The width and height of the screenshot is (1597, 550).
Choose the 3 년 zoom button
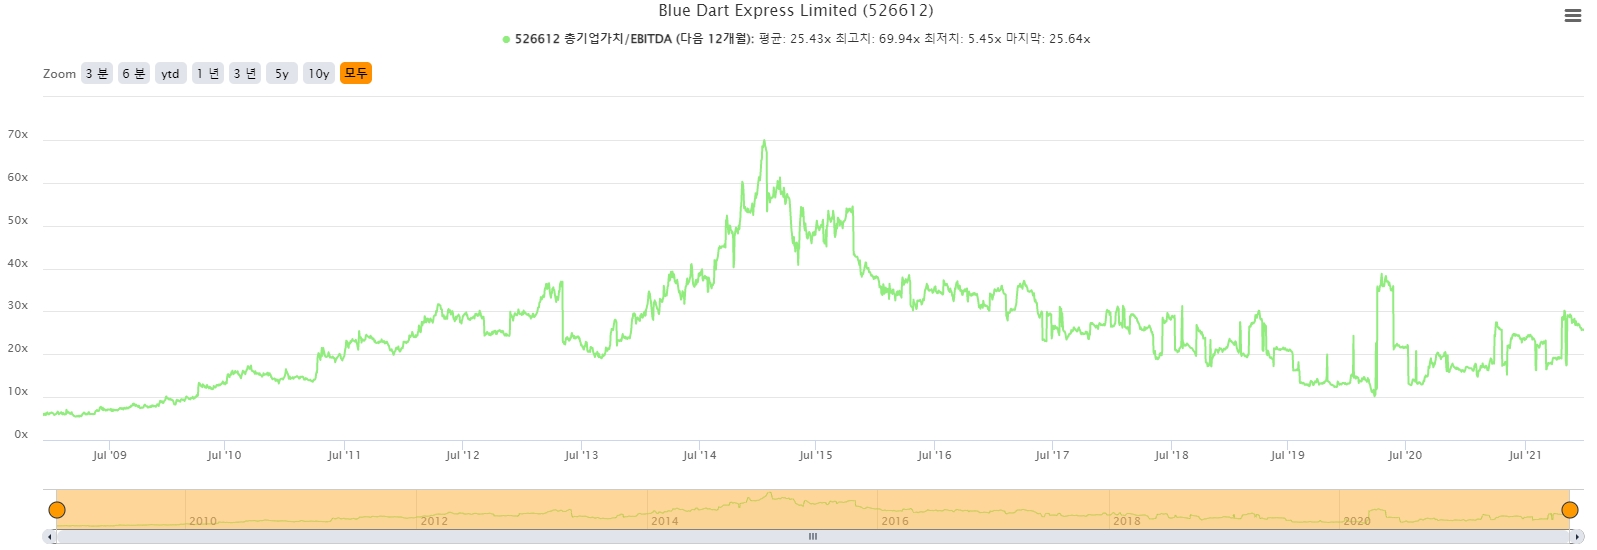(245, 73)
